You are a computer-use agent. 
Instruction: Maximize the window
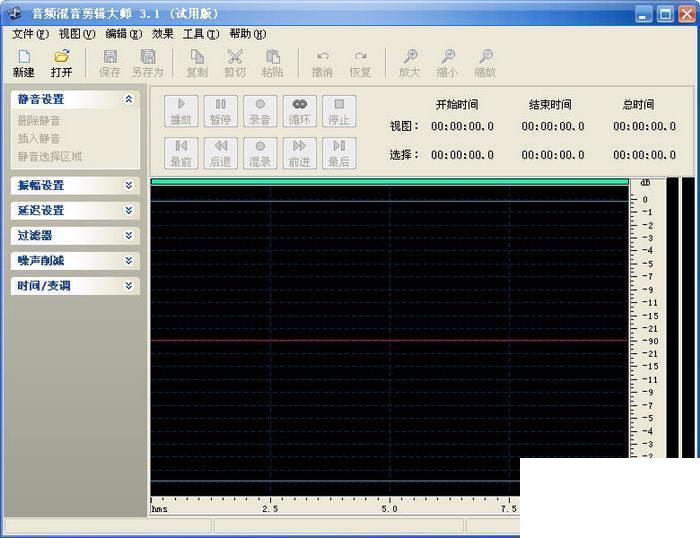tap(665, 14)
